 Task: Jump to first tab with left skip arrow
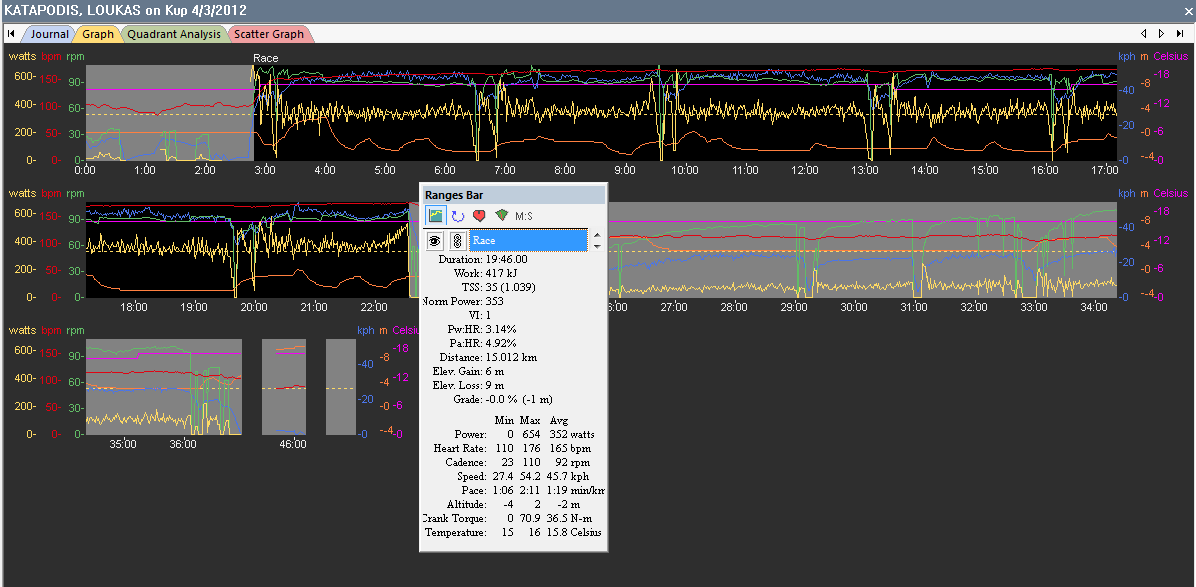[10, 34]
